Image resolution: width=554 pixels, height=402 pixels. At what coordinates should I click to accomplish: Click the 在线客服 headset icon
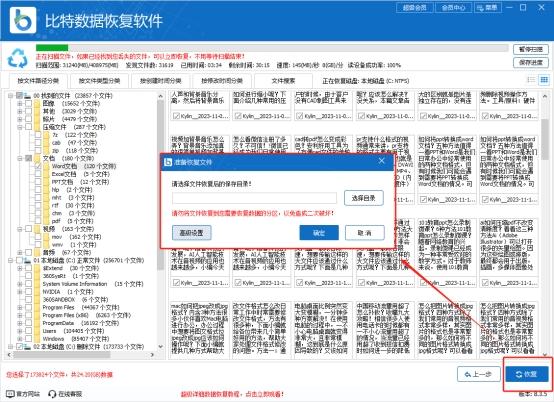[x=52, y=394]
